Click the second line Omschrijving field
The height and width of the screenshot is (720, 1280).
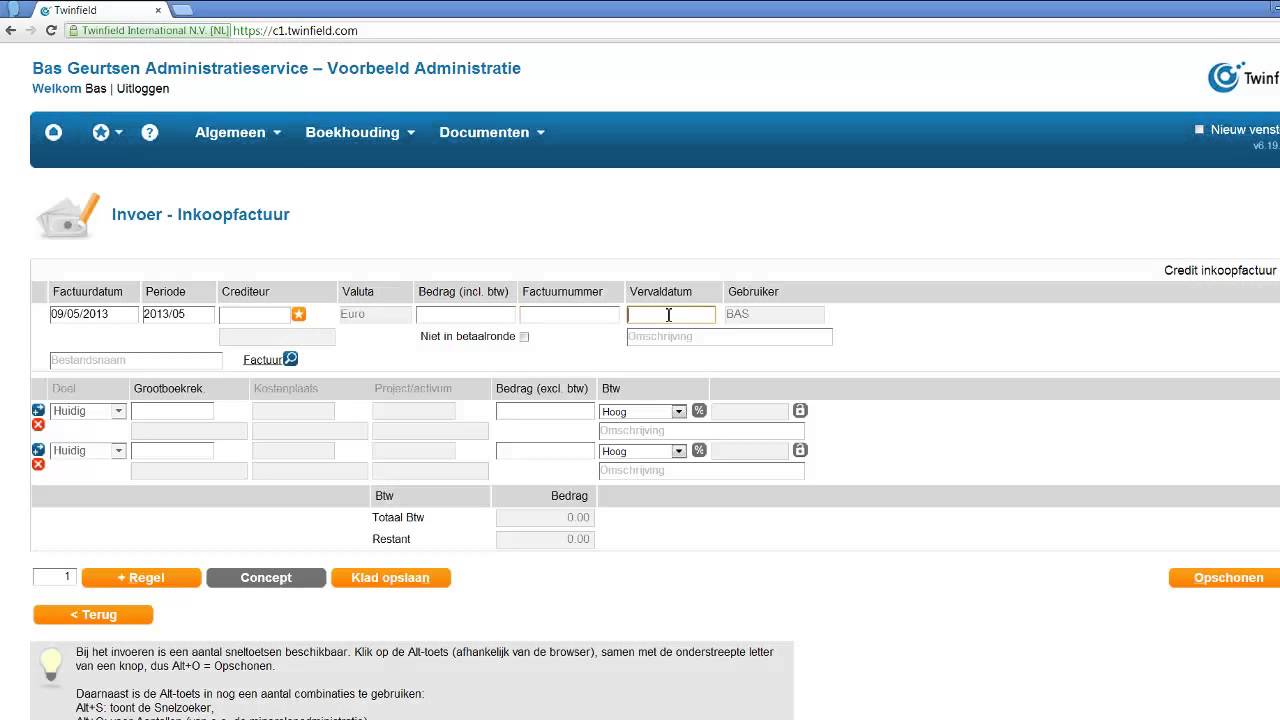pyautogui.click(x=702, y=471)
